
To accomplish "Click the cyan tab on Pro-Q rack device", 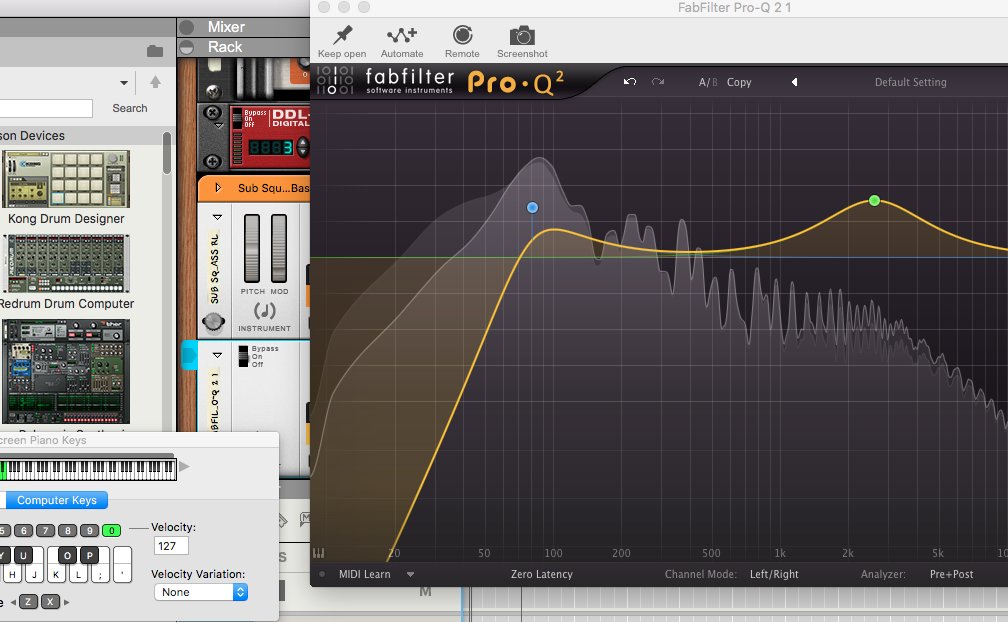I will (x=189, y=355).
